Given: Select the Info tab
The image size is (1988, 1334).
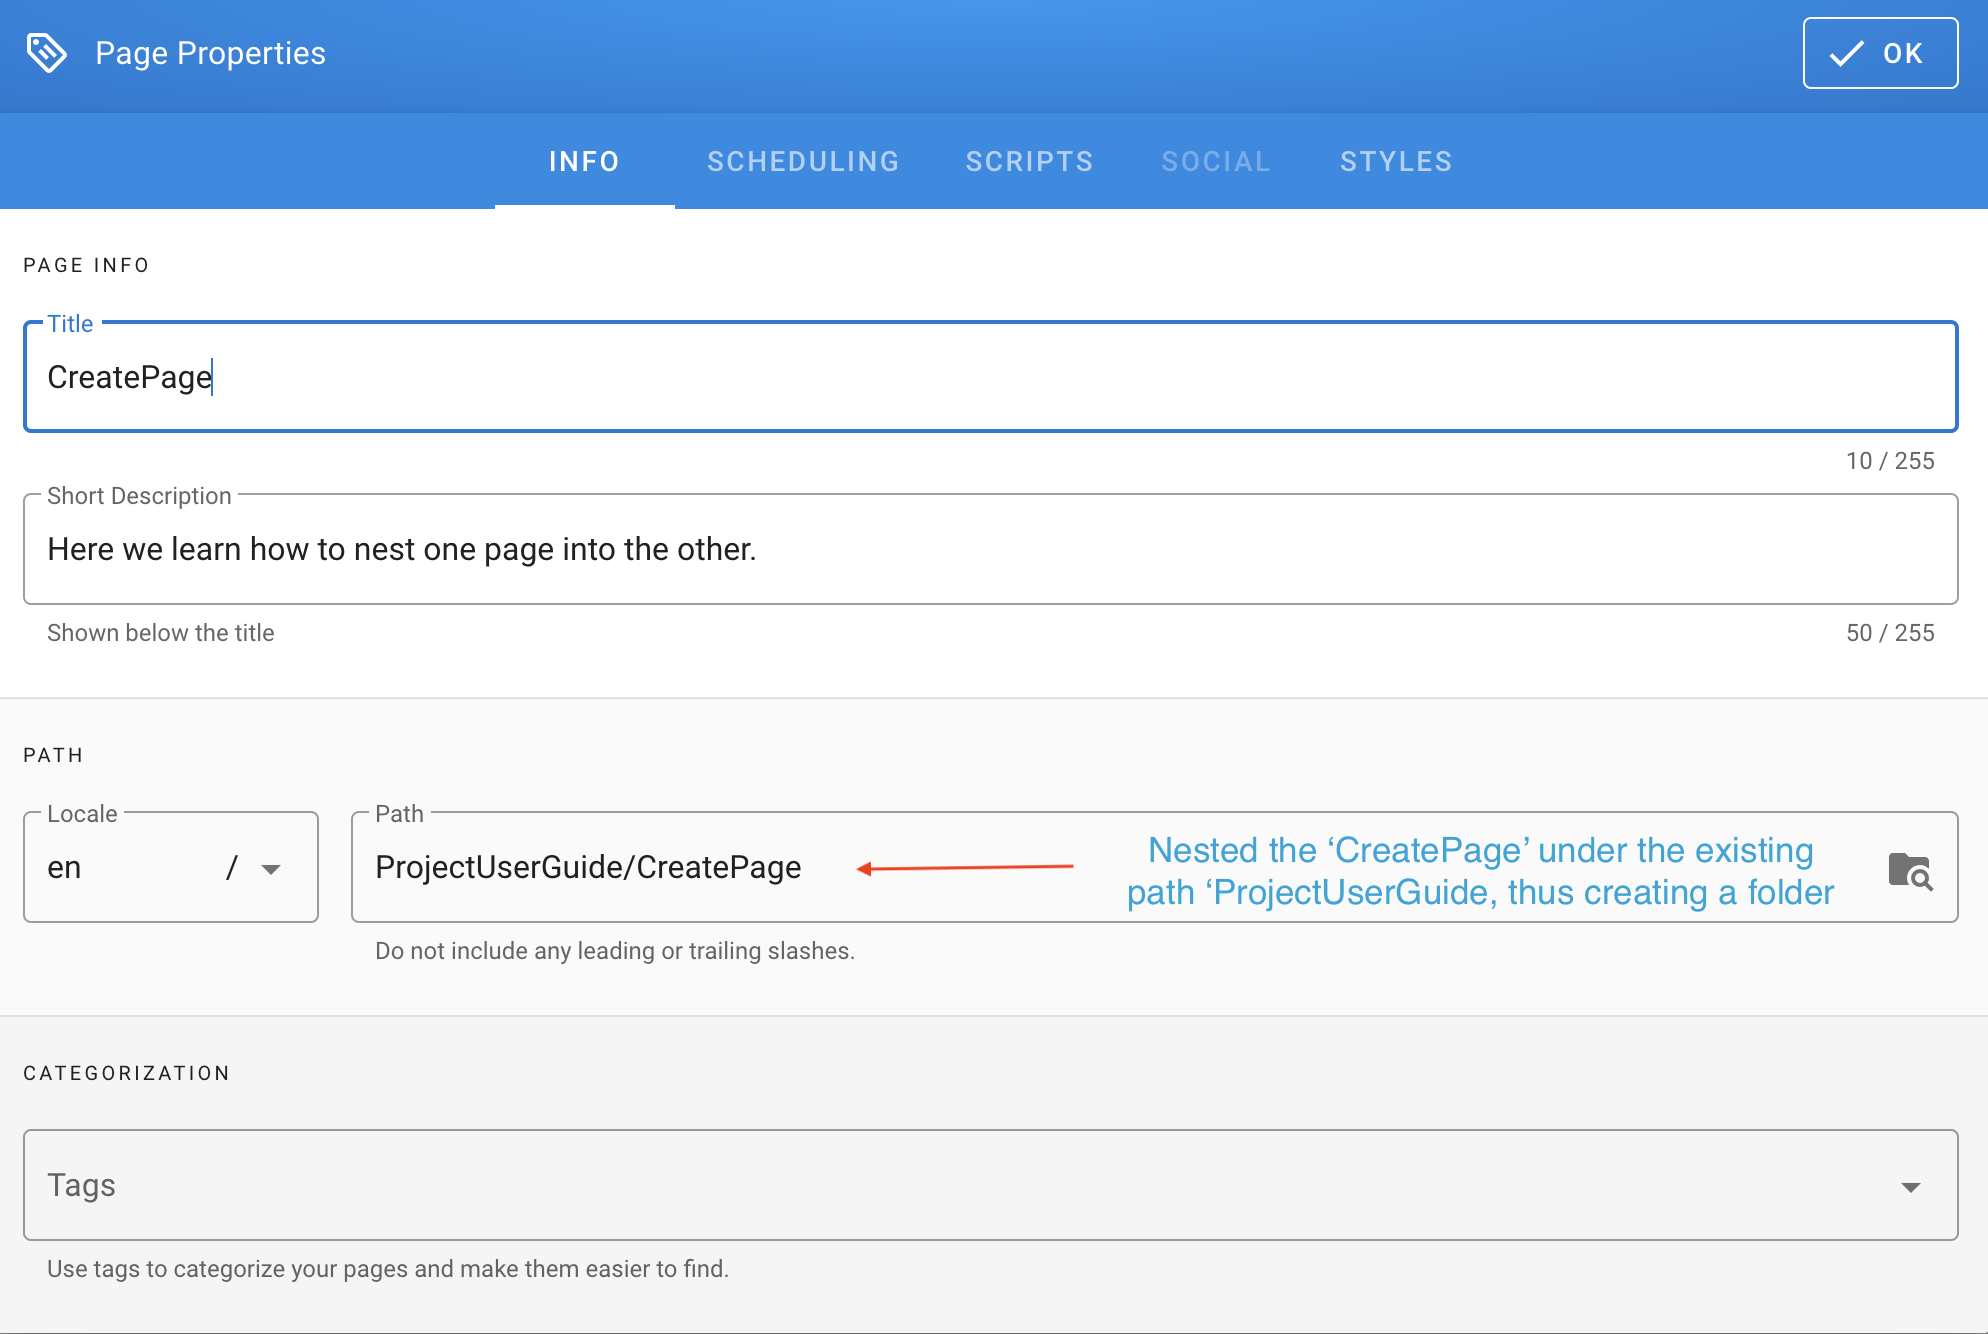Looking at the screenshot, I should coord(584,161).
